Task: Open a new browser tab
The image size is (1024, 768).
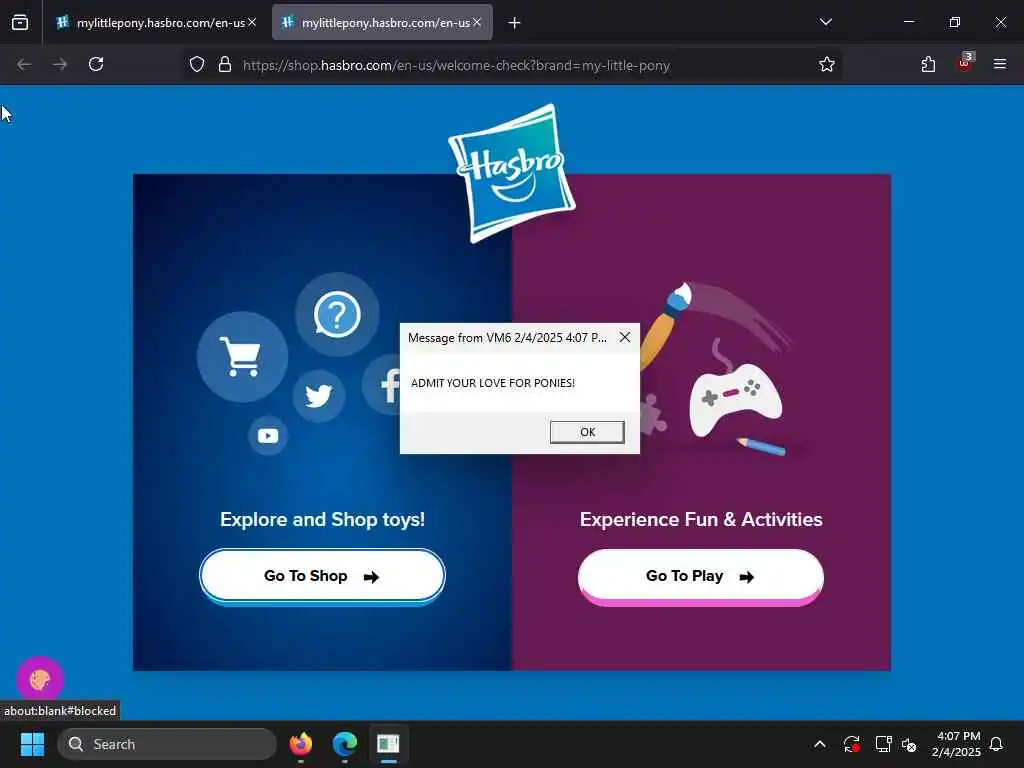Action: coord(515,23)
